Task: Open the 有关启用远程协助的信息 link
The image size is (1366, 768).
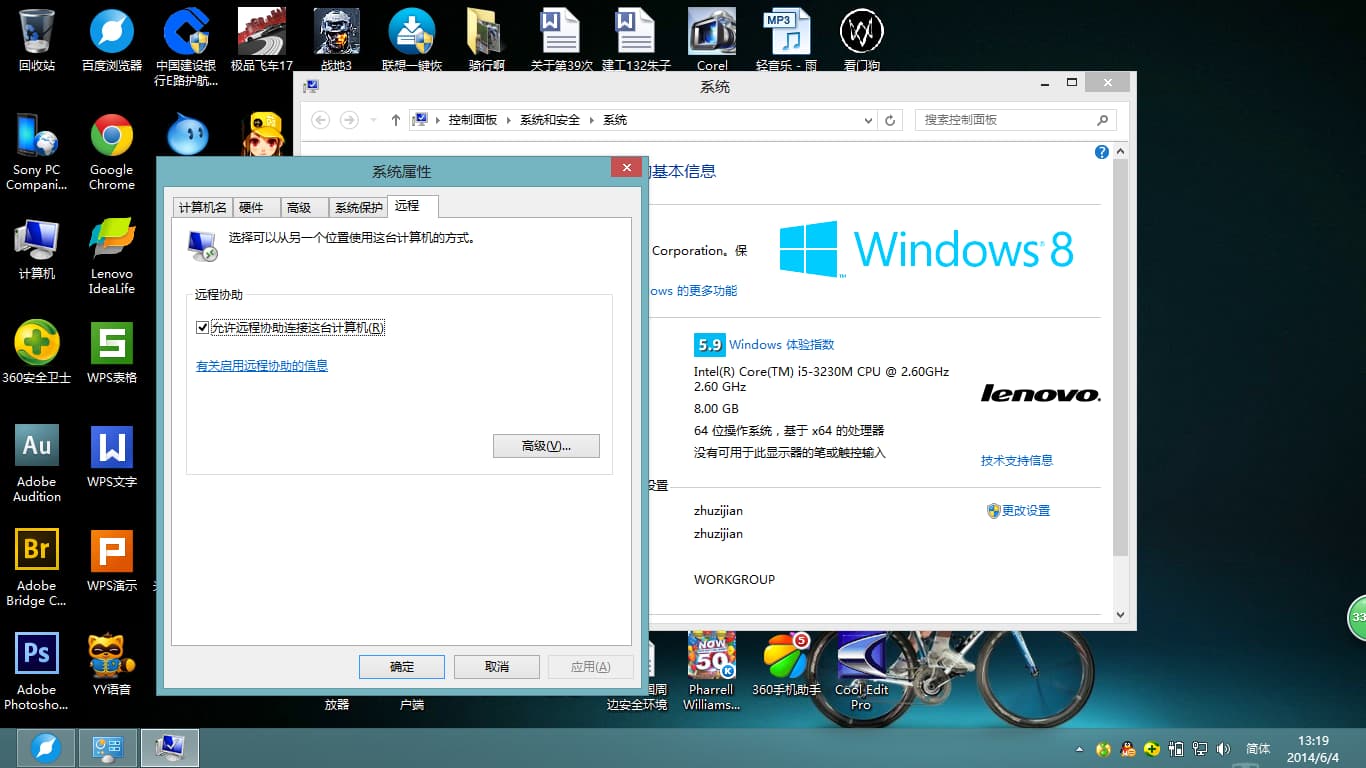Action: coord(262,366)
